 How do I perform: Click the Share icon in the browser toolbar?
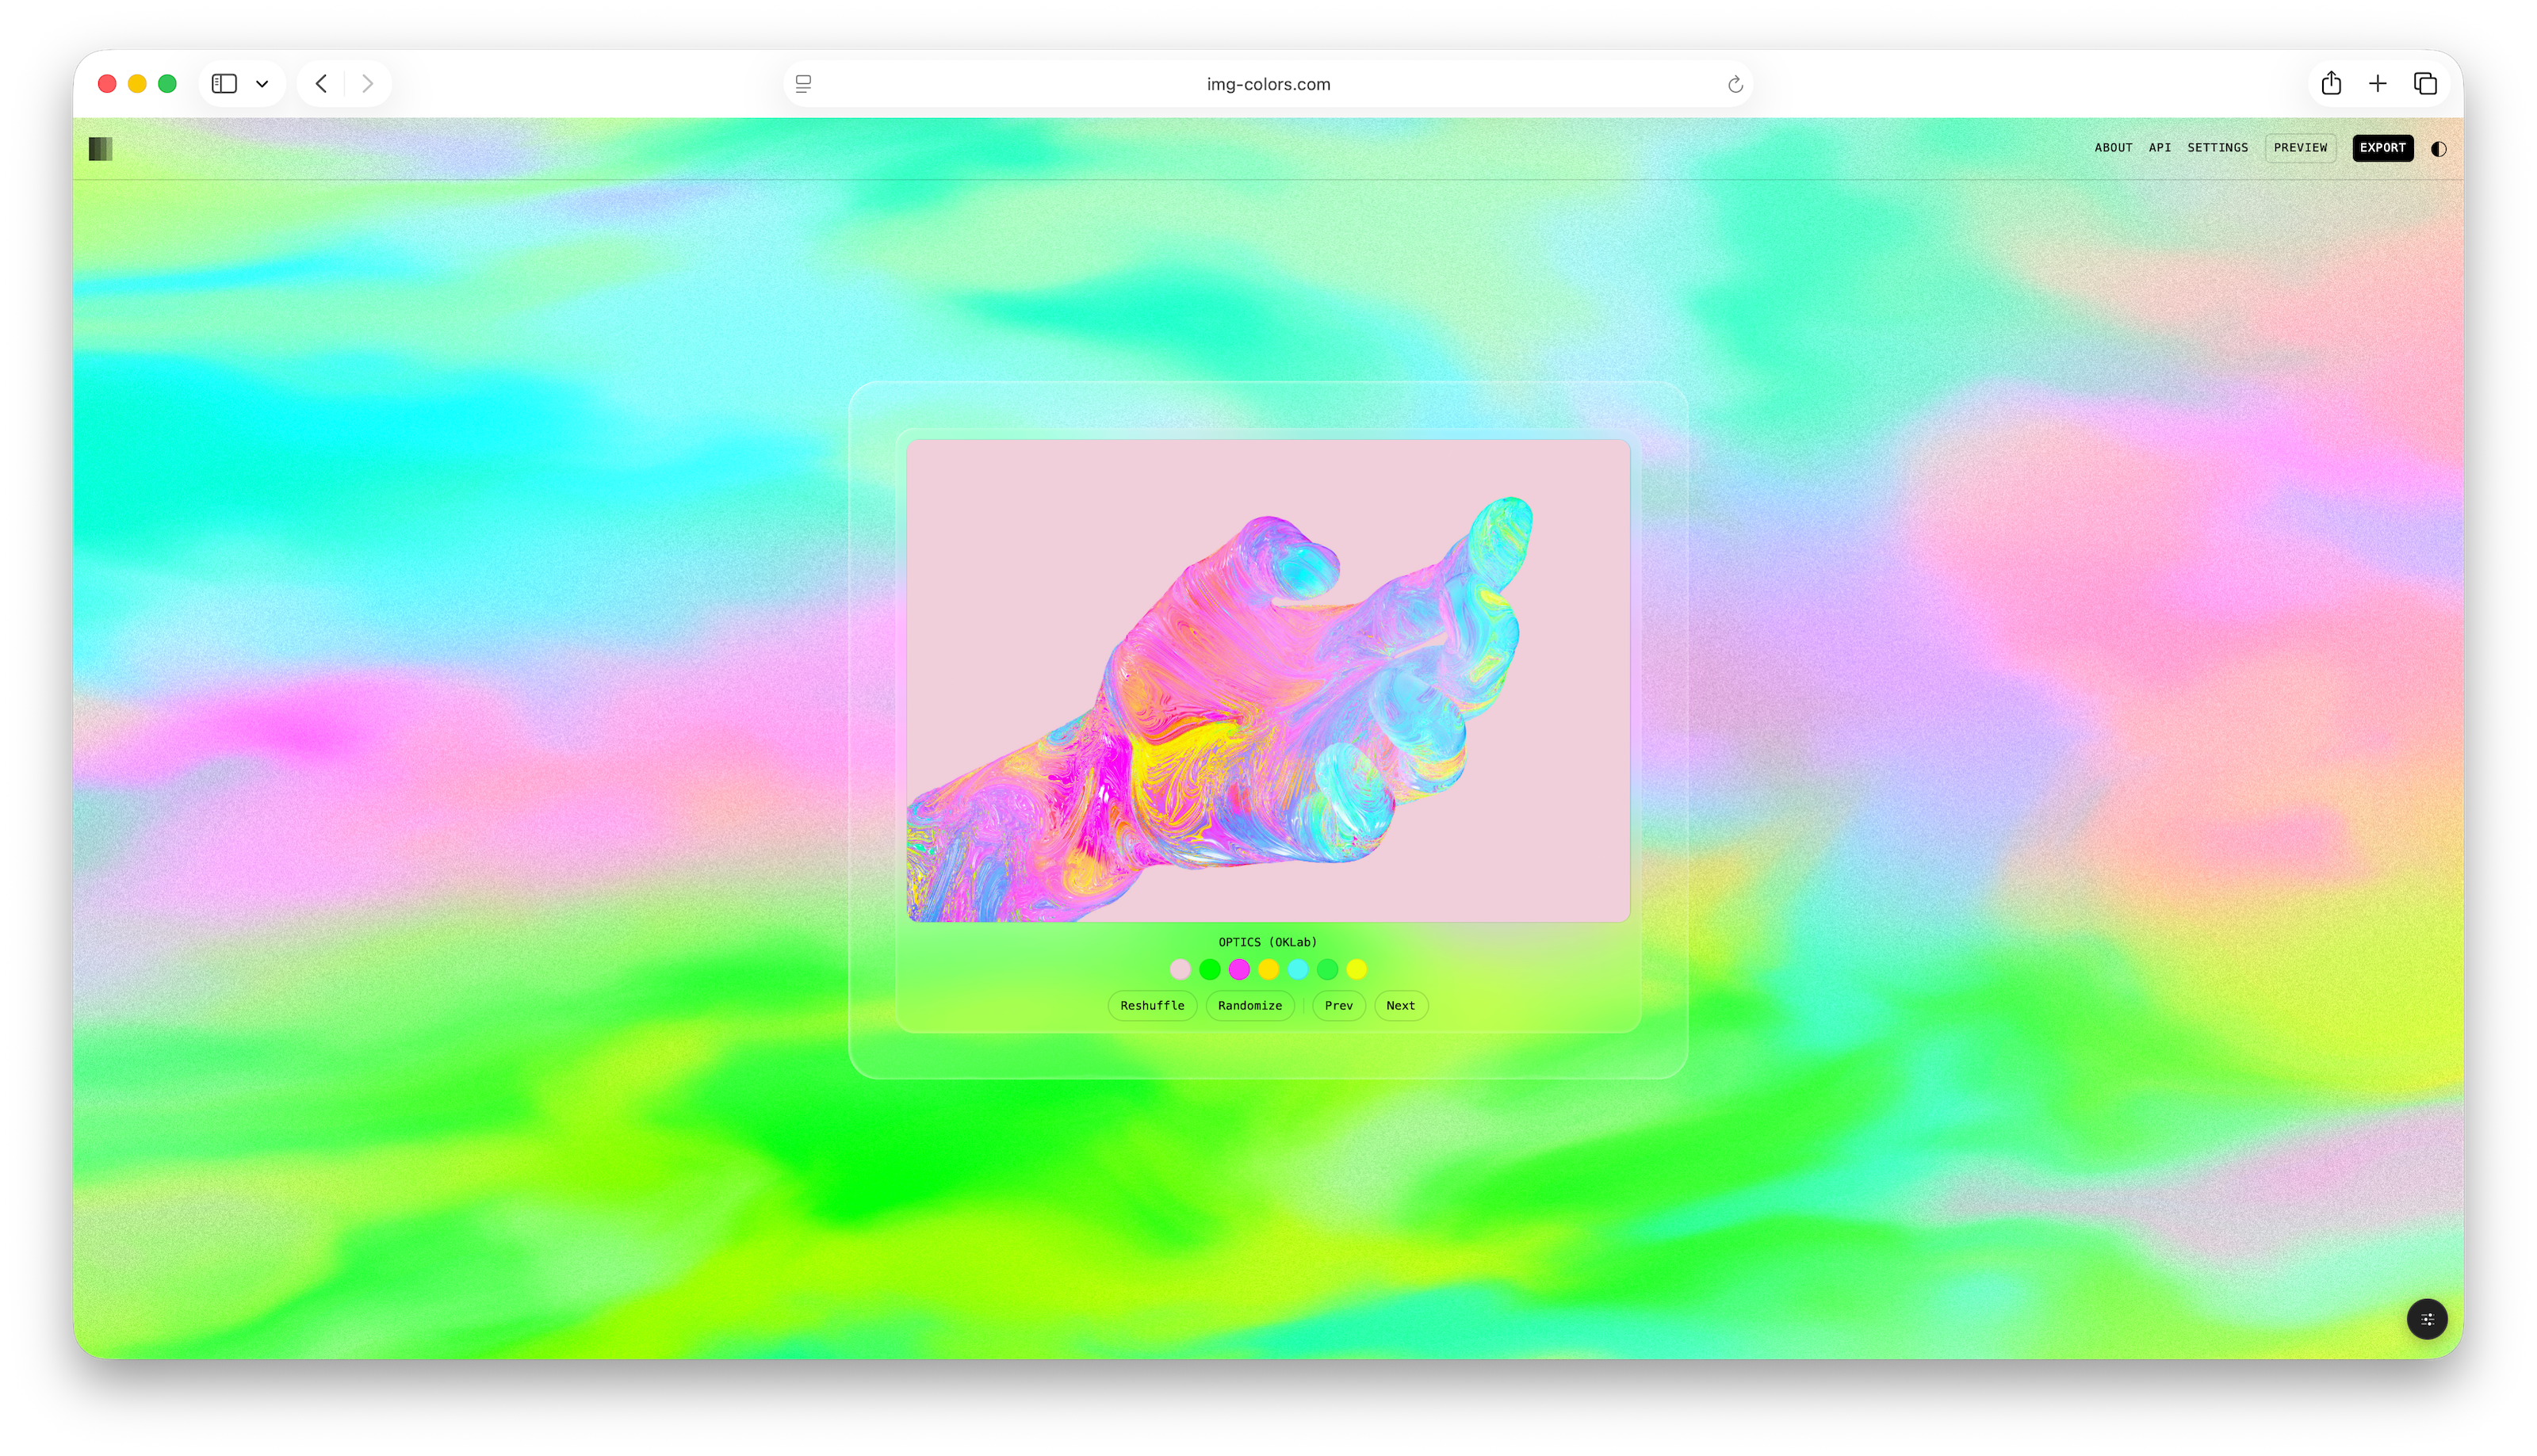click(x=2331, y=83)
